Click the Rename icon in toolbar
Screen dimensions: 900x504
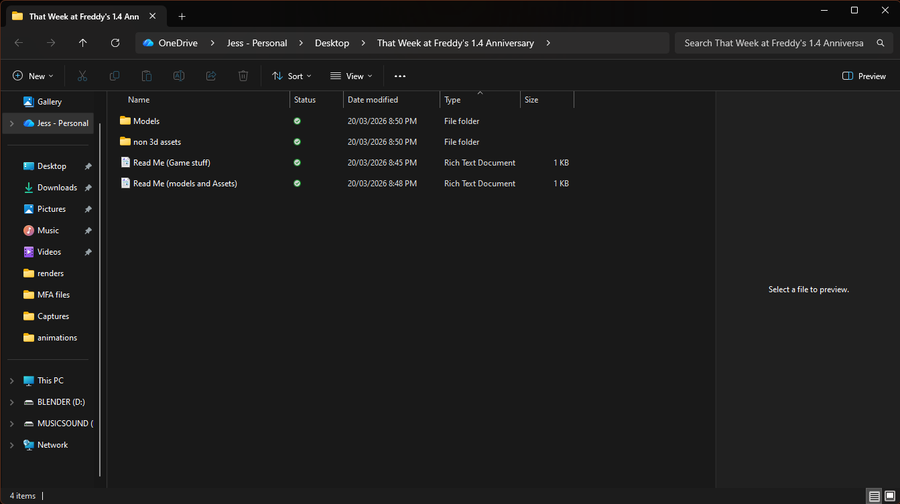179,76
